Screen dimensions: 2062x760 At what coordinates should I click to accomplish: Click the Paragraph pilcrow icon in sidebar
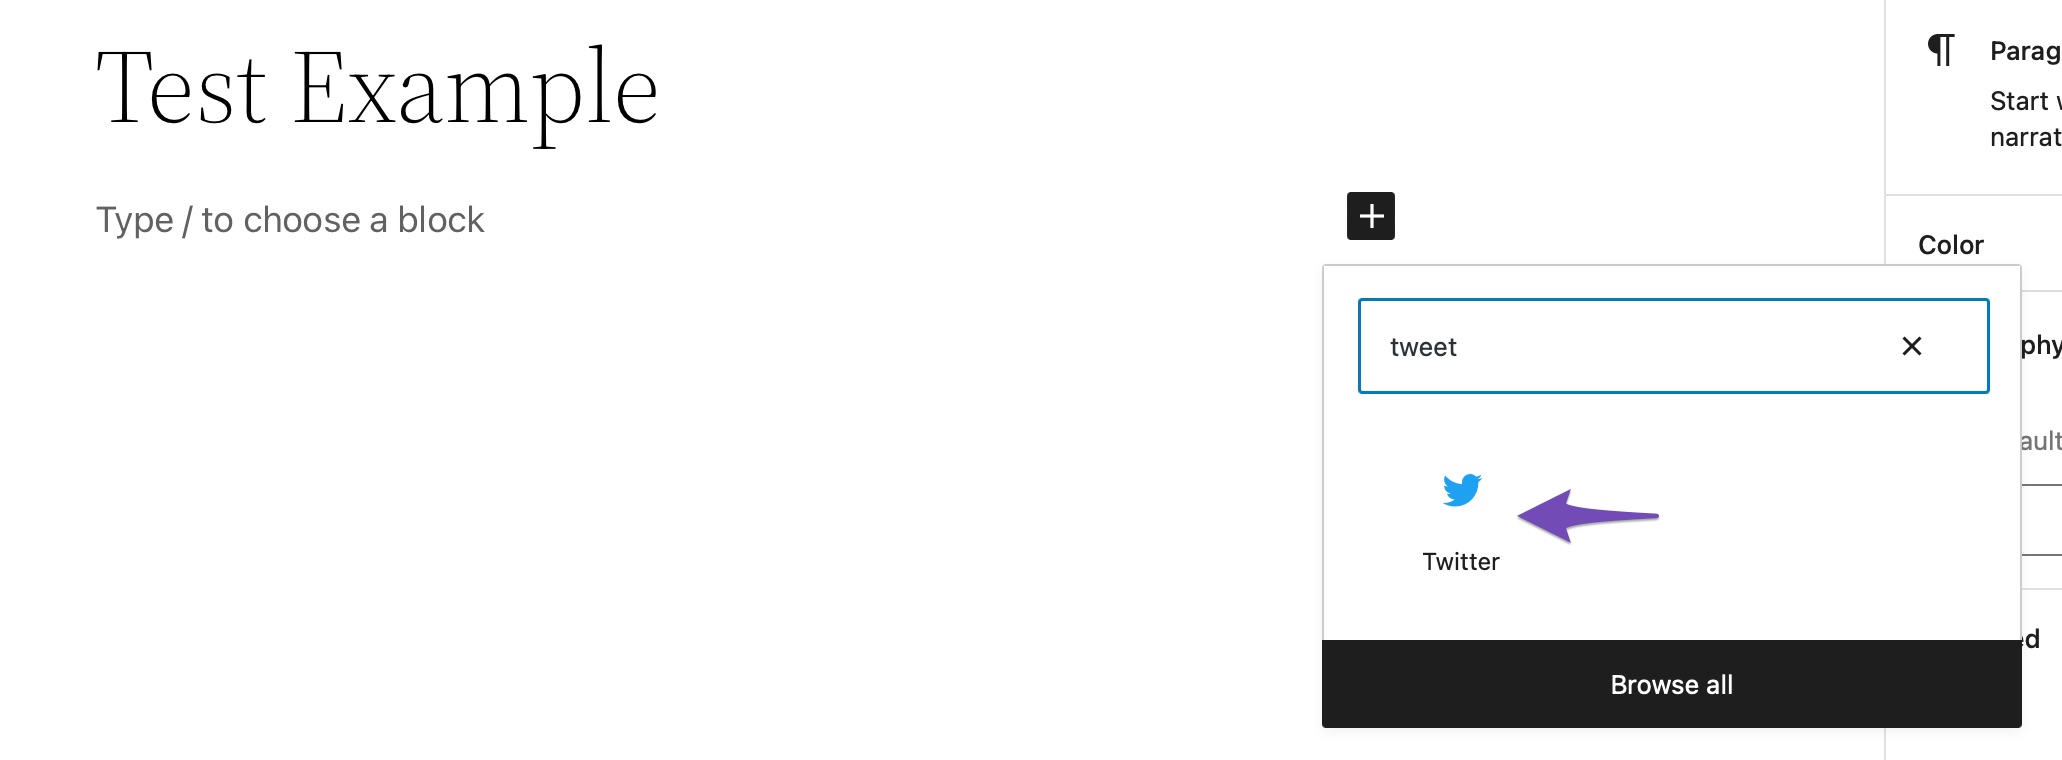[1941, 50]
